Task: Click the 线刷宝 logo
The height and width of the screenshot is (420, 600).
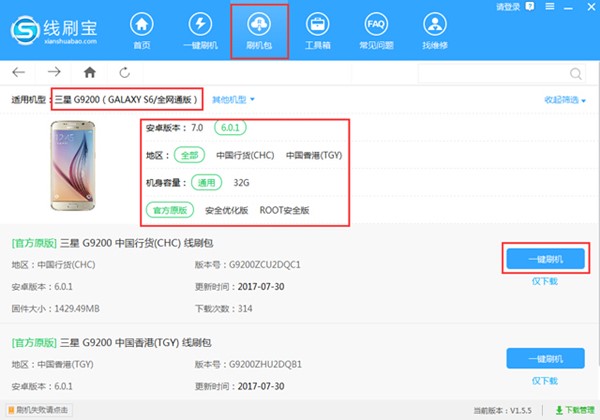Action: point(54,30)
